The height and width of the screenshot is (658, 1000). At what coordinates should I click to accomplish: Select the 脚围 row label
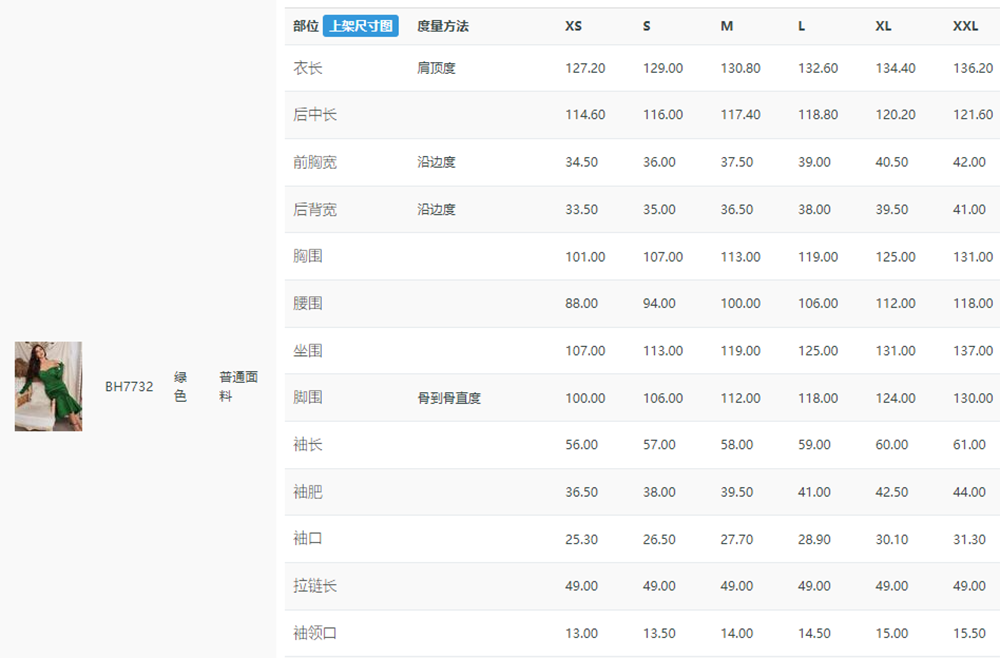[307, 397]
